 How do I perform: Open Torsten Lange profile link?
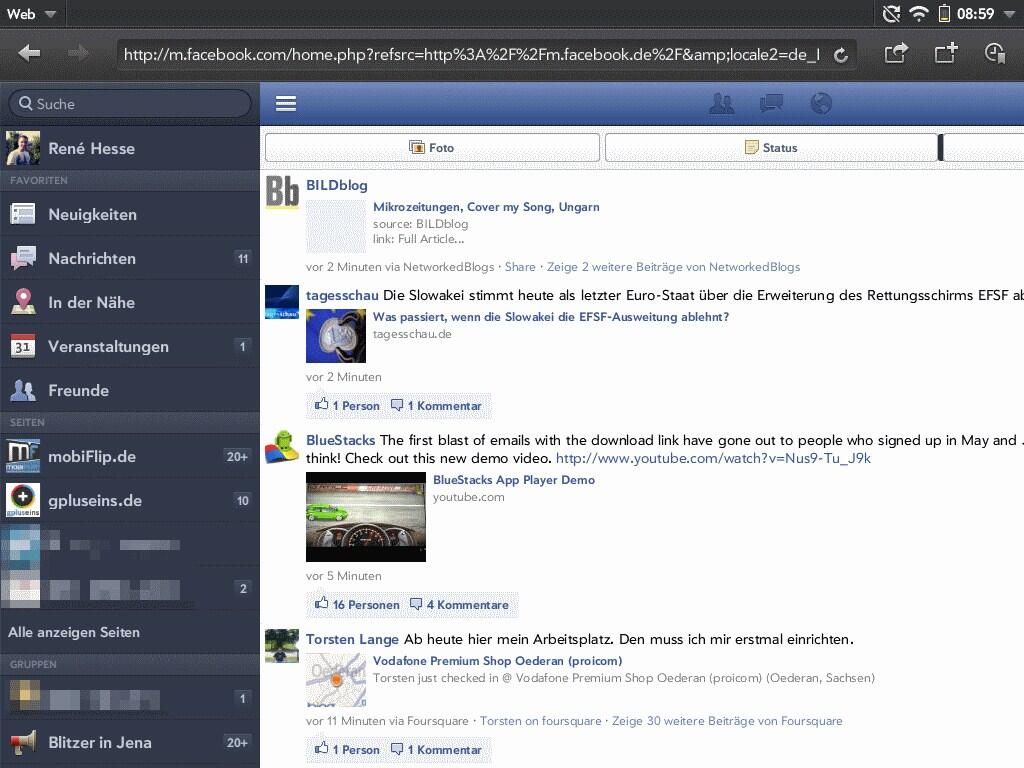pos(352,639)
